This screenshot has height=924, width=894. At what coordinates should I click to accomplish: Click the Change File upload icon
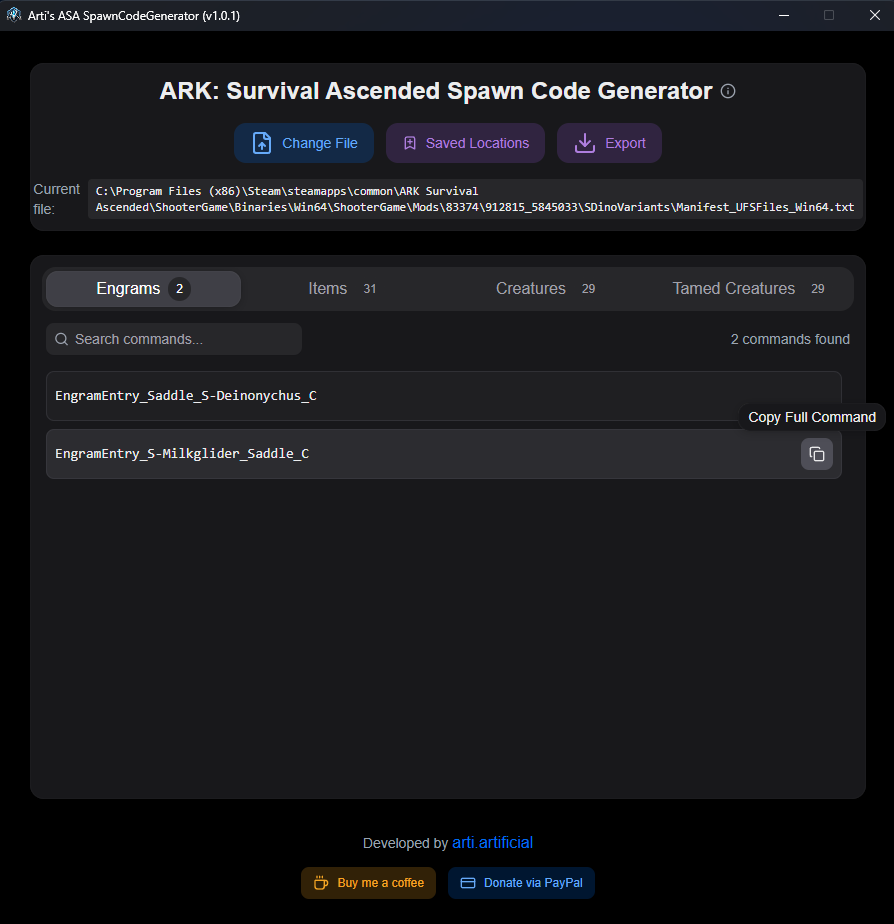[262, 143]
